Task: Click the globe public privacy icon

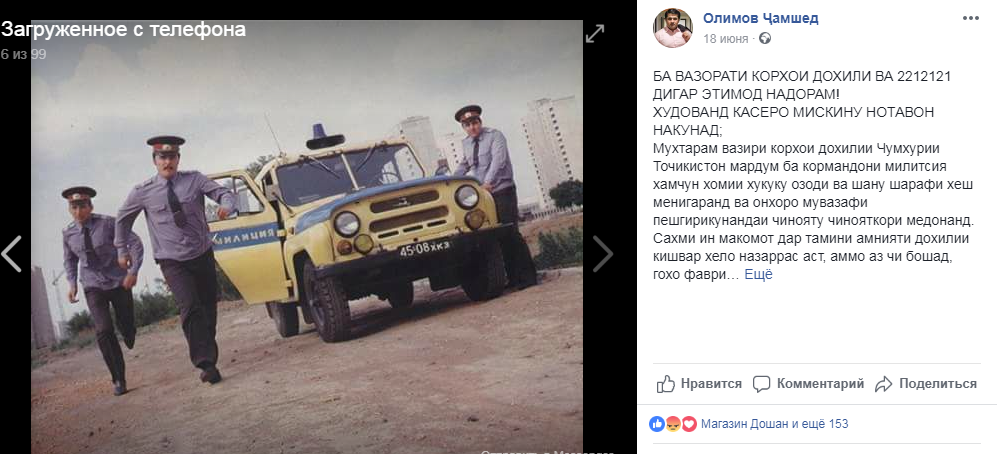Action: [766, 39]
